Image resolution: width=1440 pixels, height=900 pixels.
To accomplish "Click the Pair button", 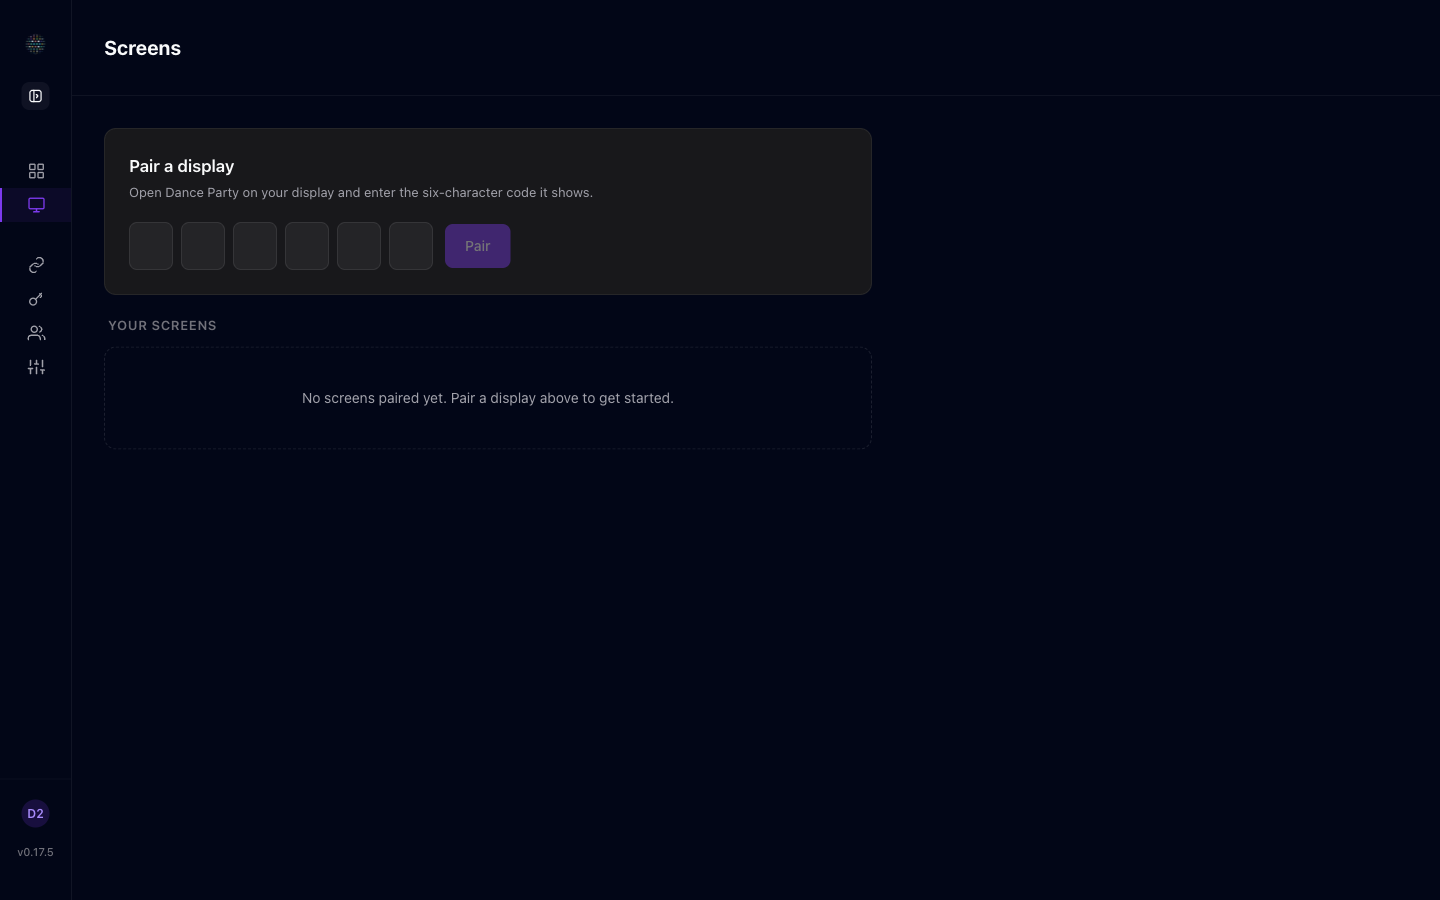I will (x=478, y=246).
